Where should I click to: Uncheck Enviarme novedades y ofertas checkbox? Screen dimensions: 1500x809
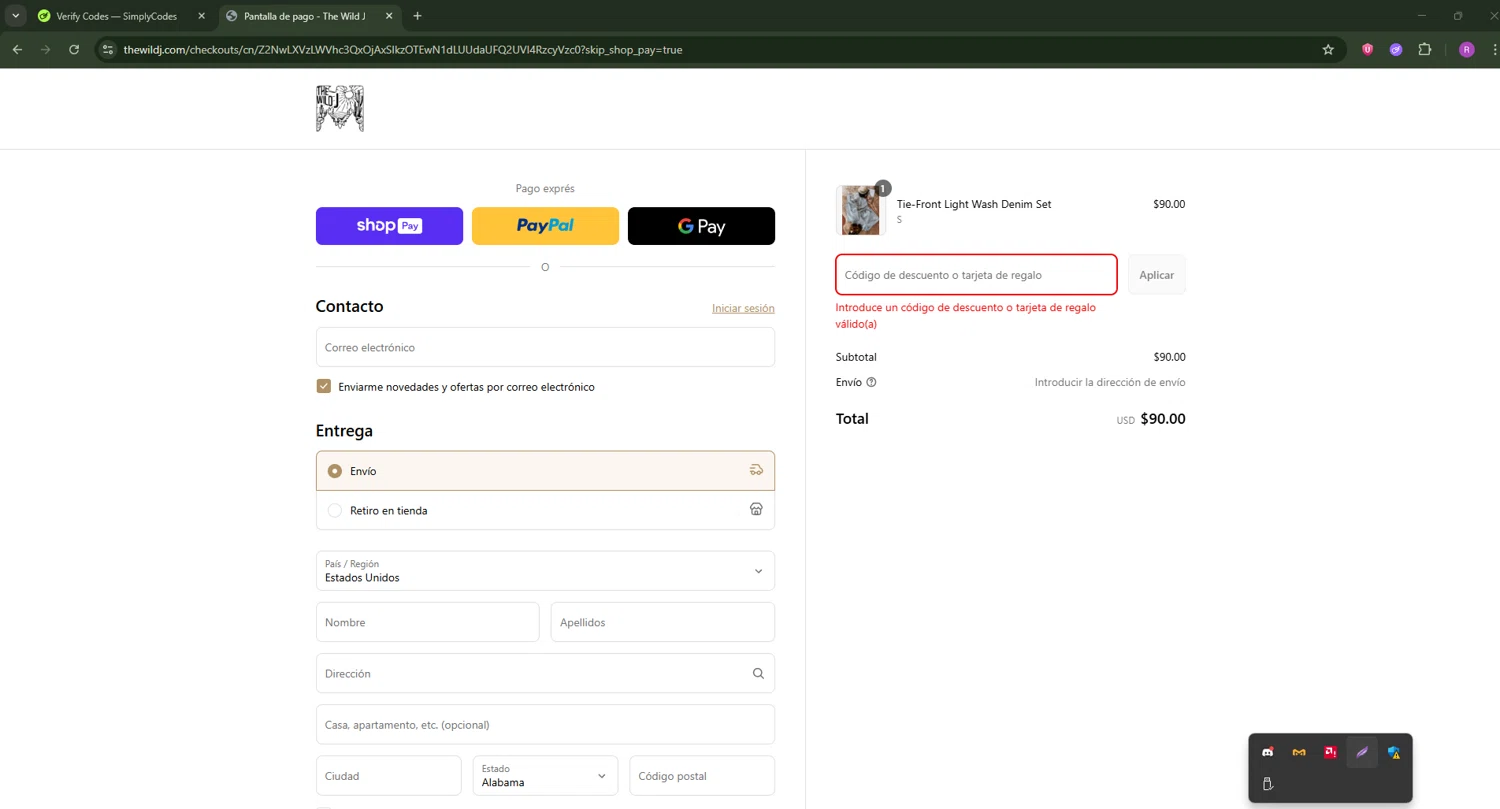click(x=324, y=386)
